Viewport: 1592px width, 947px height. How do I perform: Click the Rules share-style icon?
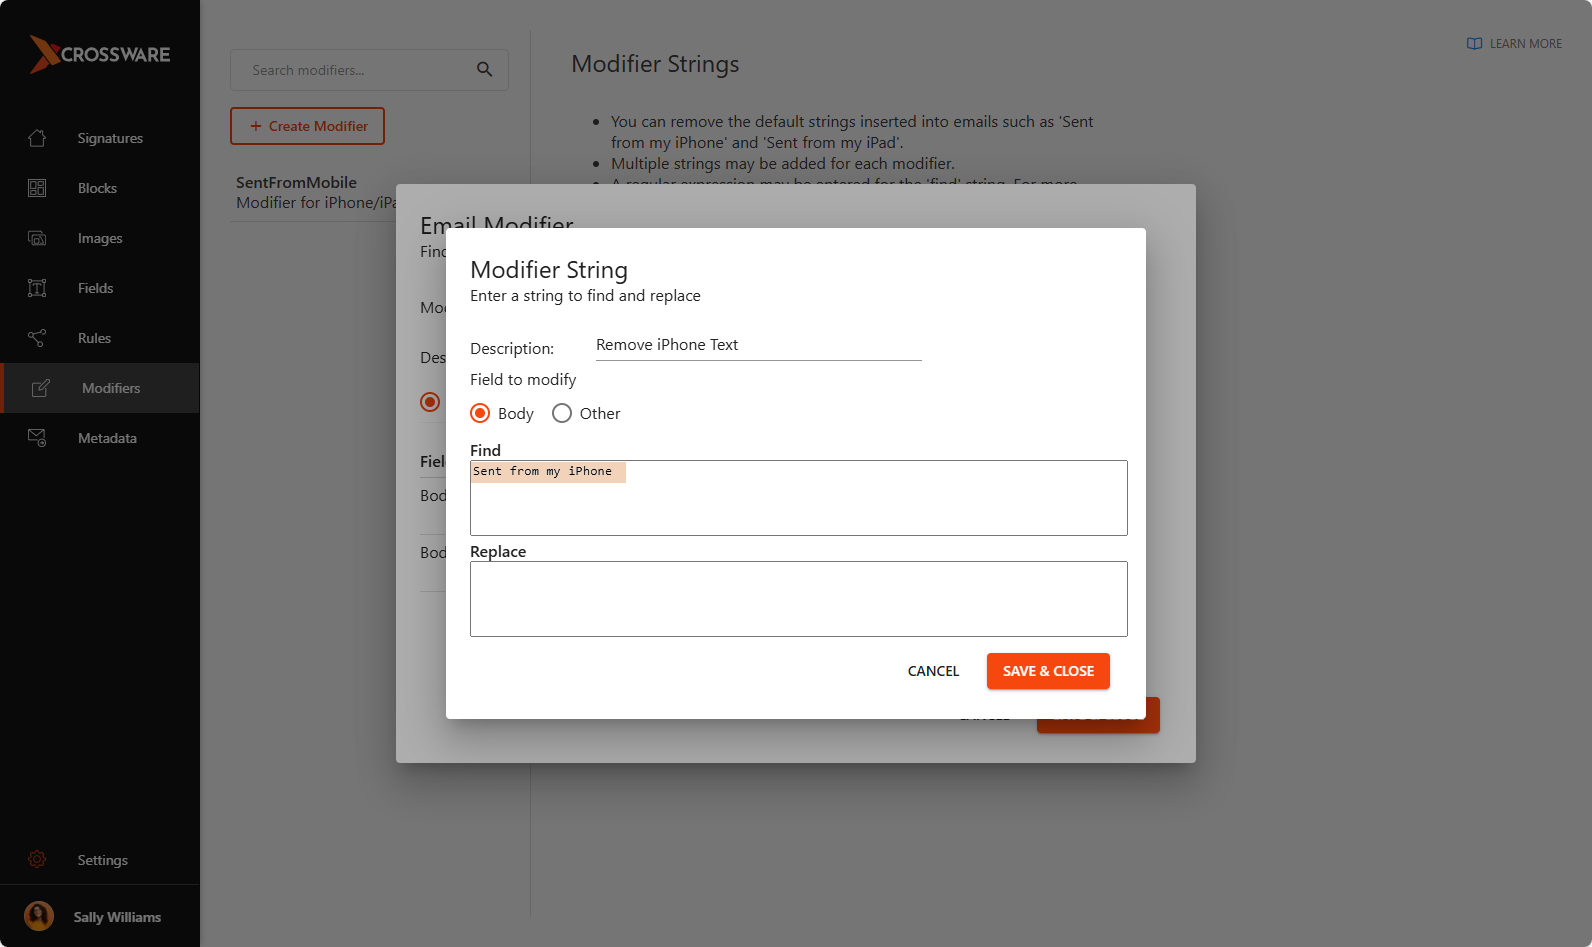tap(37, 338)
